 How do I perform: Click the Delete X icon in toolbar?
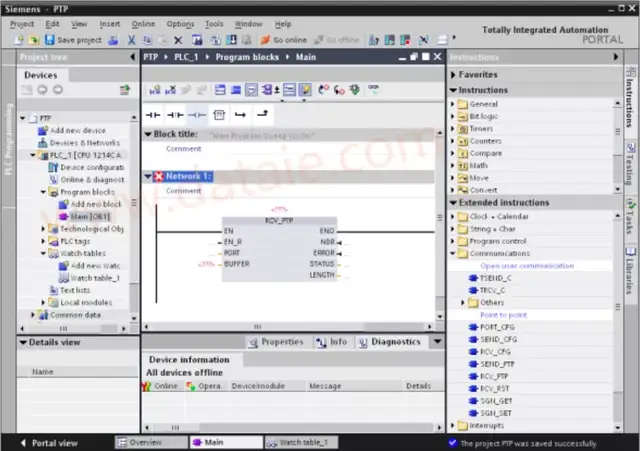click(x=178, y=40)
